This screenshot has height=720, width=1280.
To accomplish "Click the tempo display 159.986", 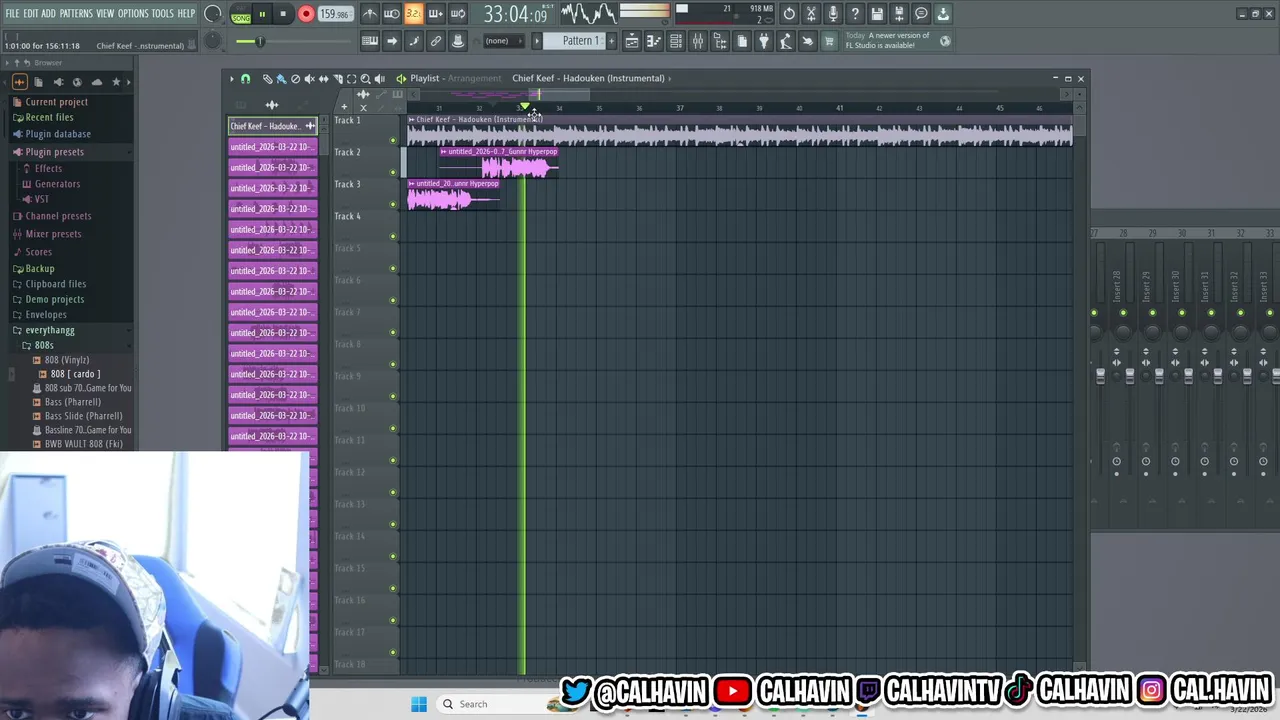I will [334, 14].
